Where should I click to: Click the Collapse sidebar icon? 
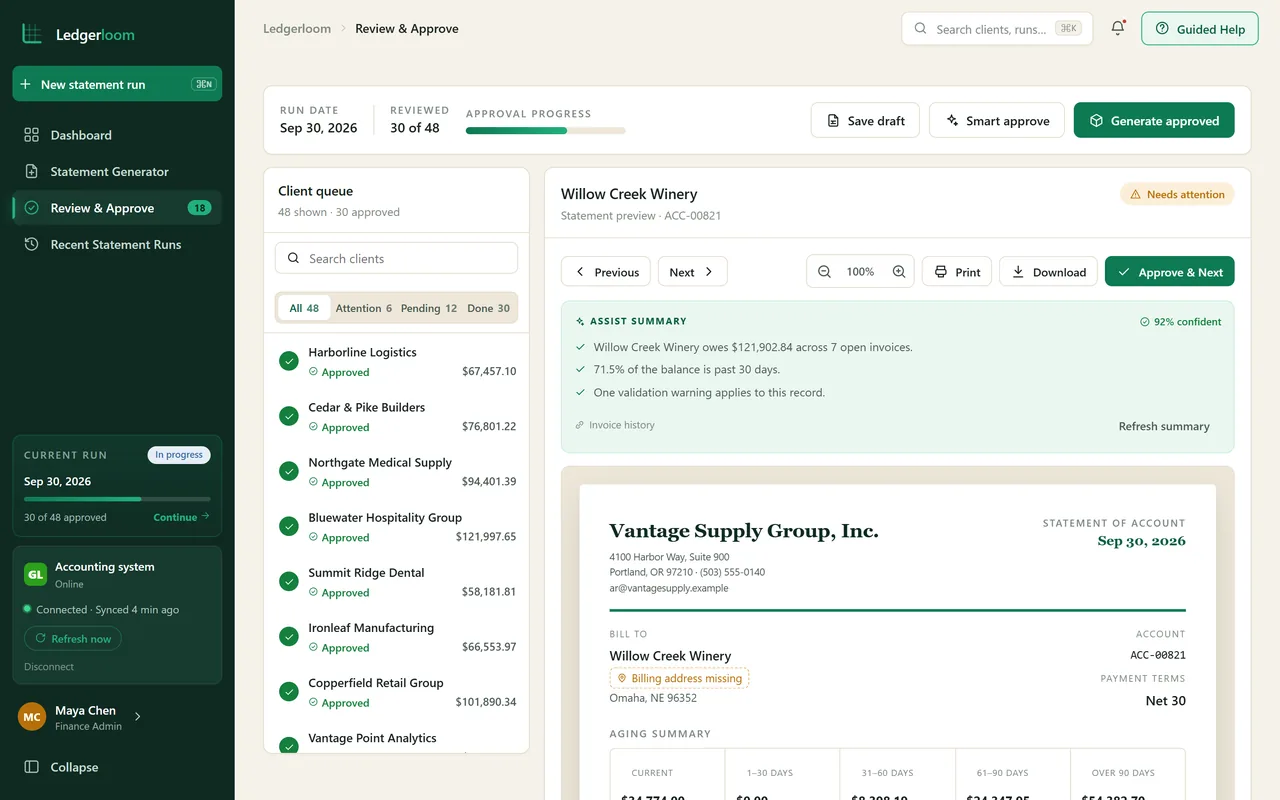(x=32, y=768)
